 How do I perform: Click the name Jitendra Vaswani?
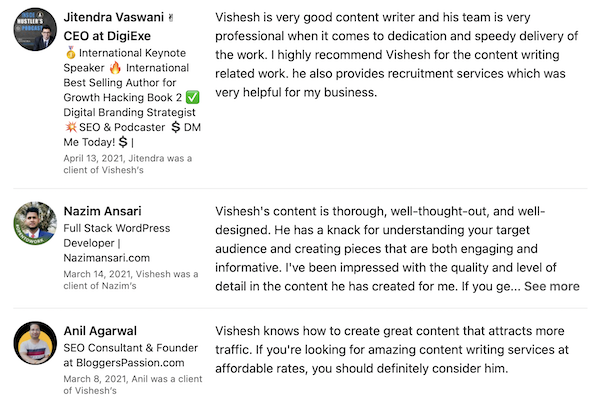coord(113,17)
